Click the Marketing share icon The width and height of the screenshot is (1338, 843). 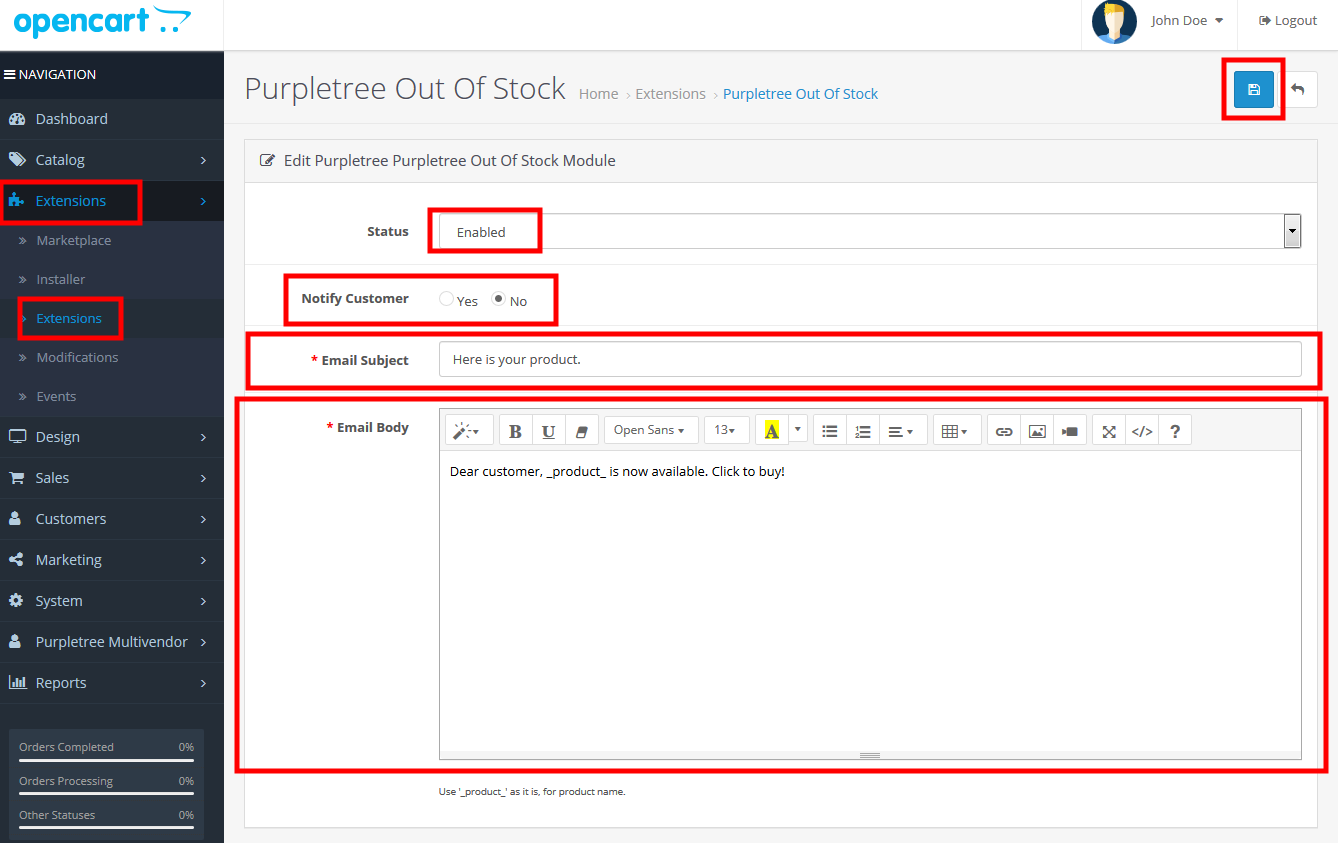16,560
